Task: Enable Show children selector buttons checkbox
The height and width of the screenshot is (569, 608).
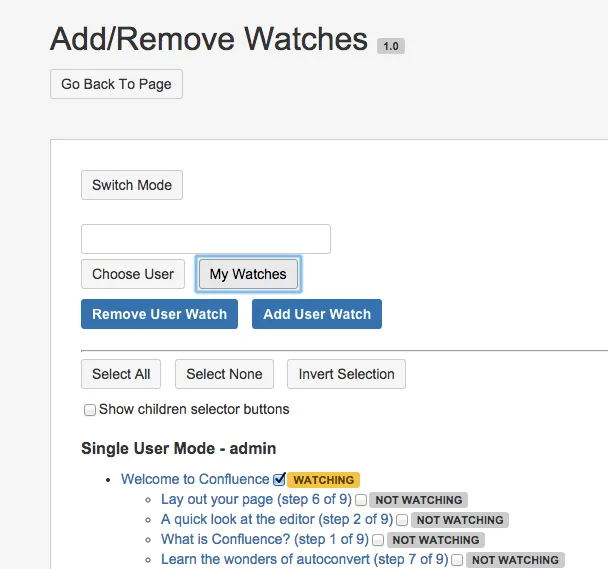Action: click(x=90, y=410)
